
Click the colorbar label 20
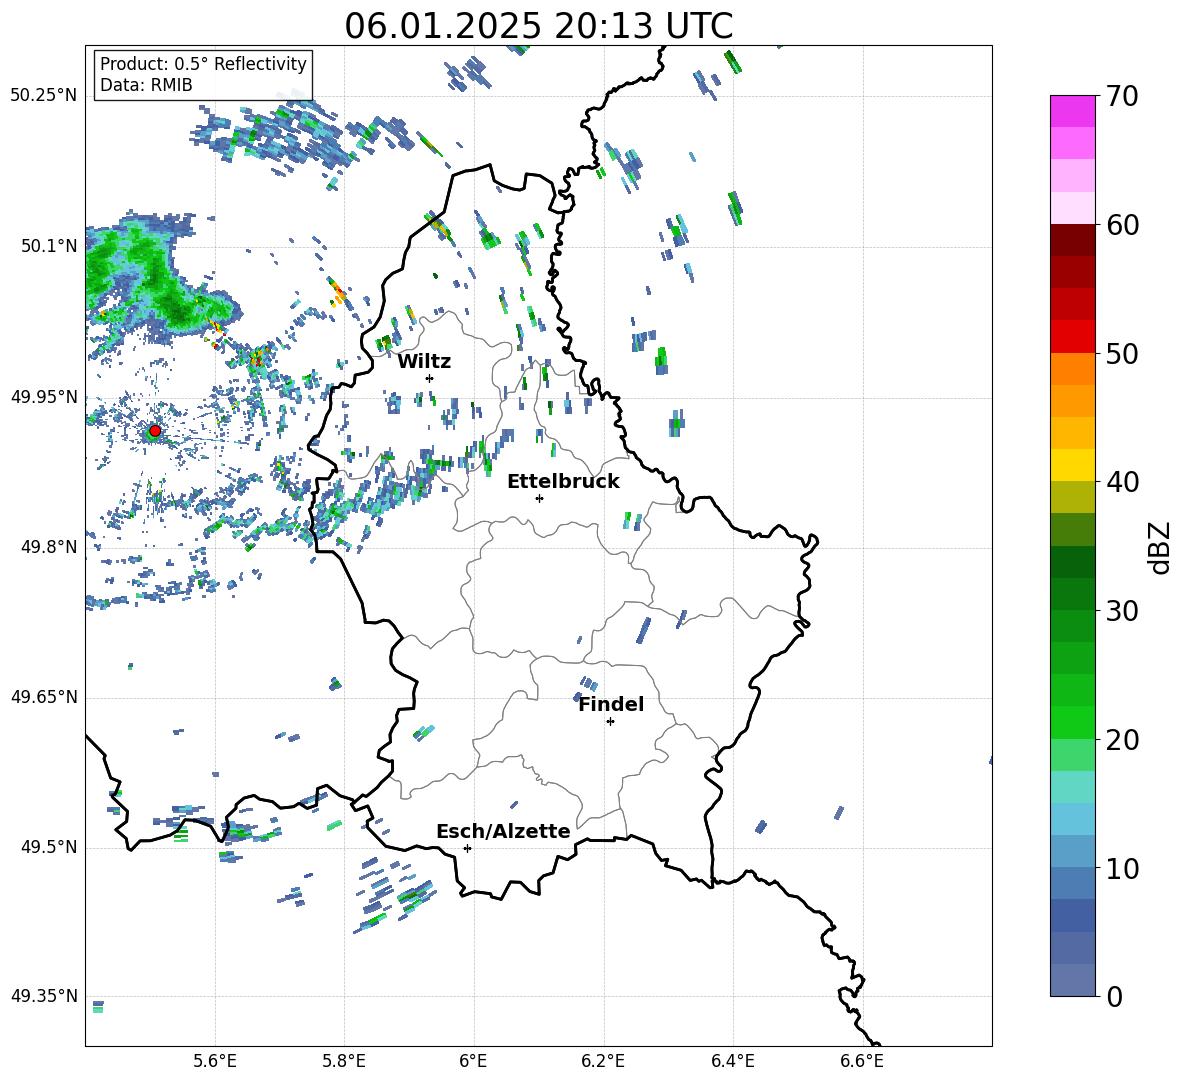click(1122, 740)
